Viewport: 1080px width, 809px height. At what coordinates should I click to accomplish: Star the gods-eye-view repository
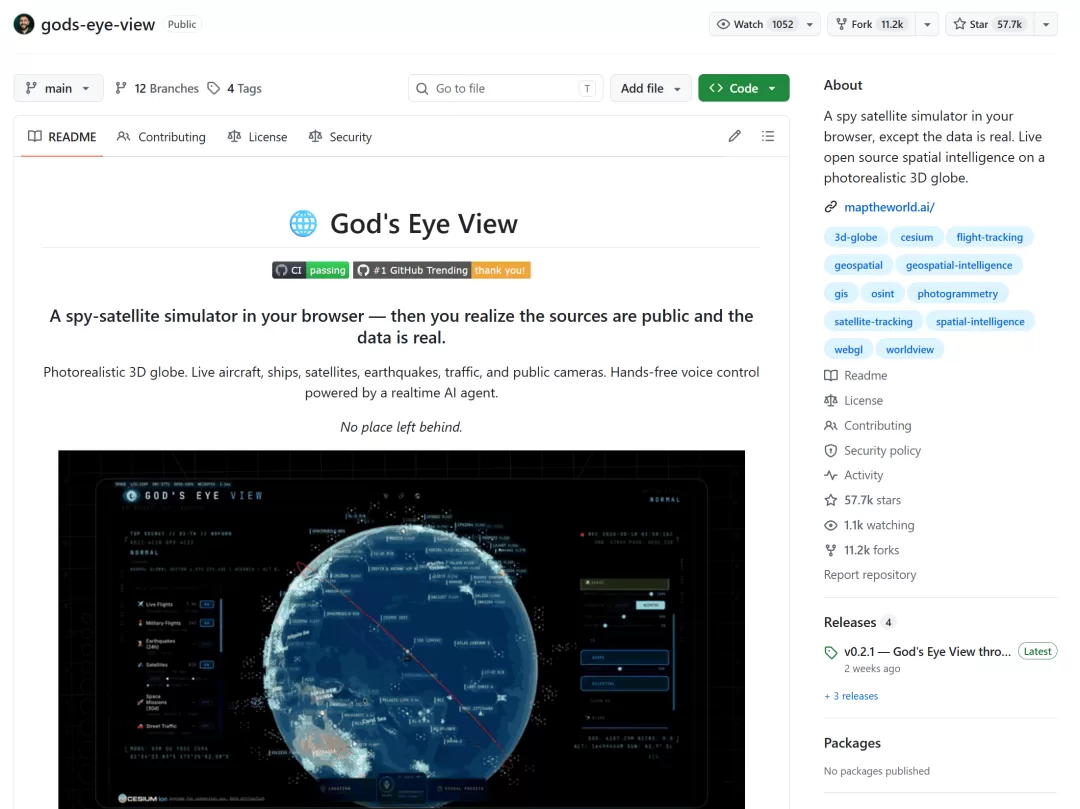[989, 24]
